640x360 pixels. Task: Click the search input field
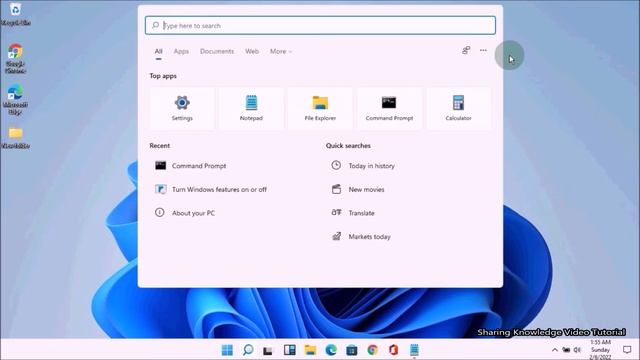pyautogui.click(x=320, y=25)
